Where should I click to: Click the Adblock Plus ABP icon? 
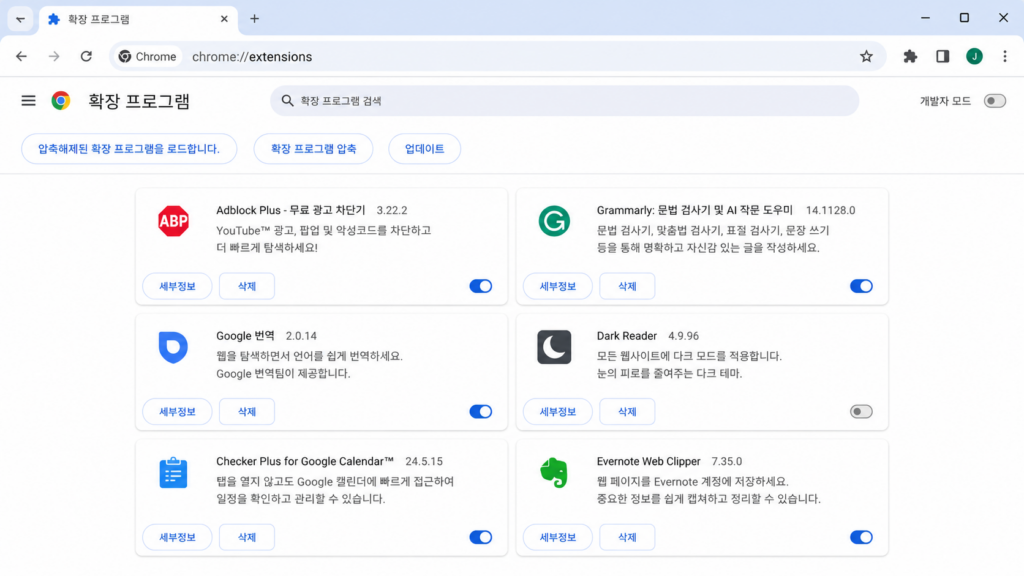tap(173, 221)
